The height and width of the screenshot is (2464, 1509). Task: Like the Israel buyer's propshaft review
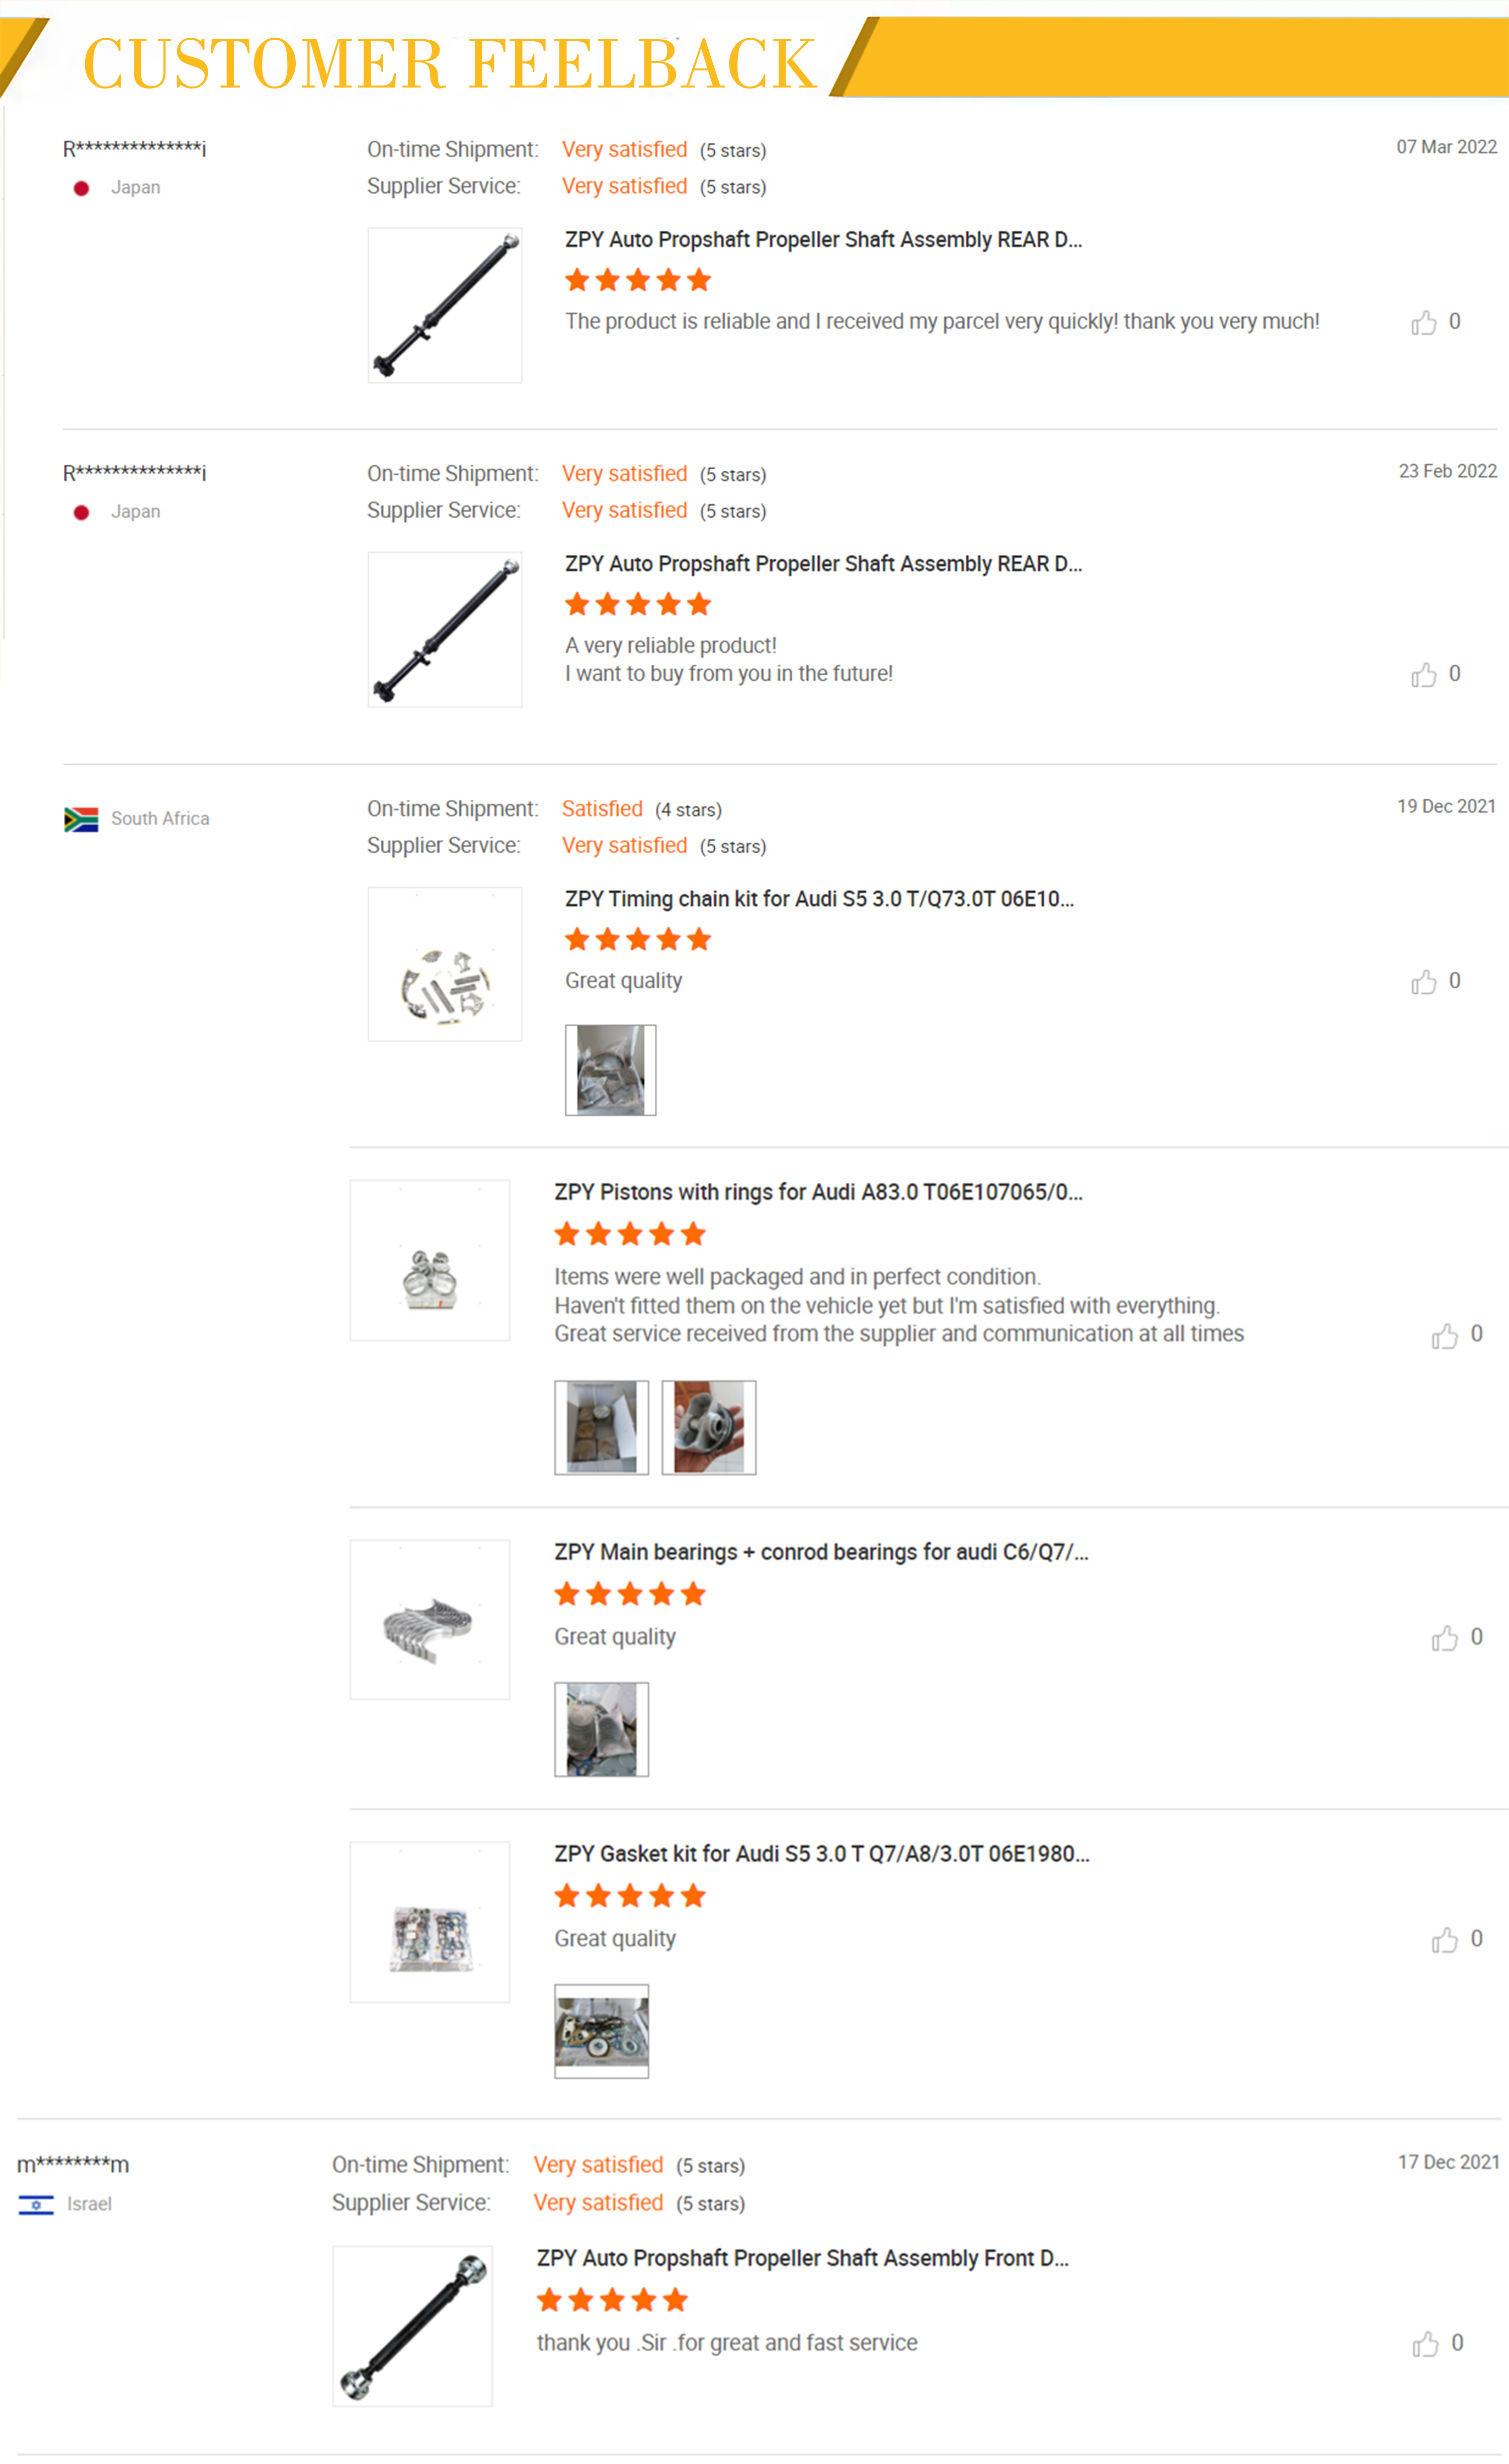pyautogui.click(x=1425, y=2344)
